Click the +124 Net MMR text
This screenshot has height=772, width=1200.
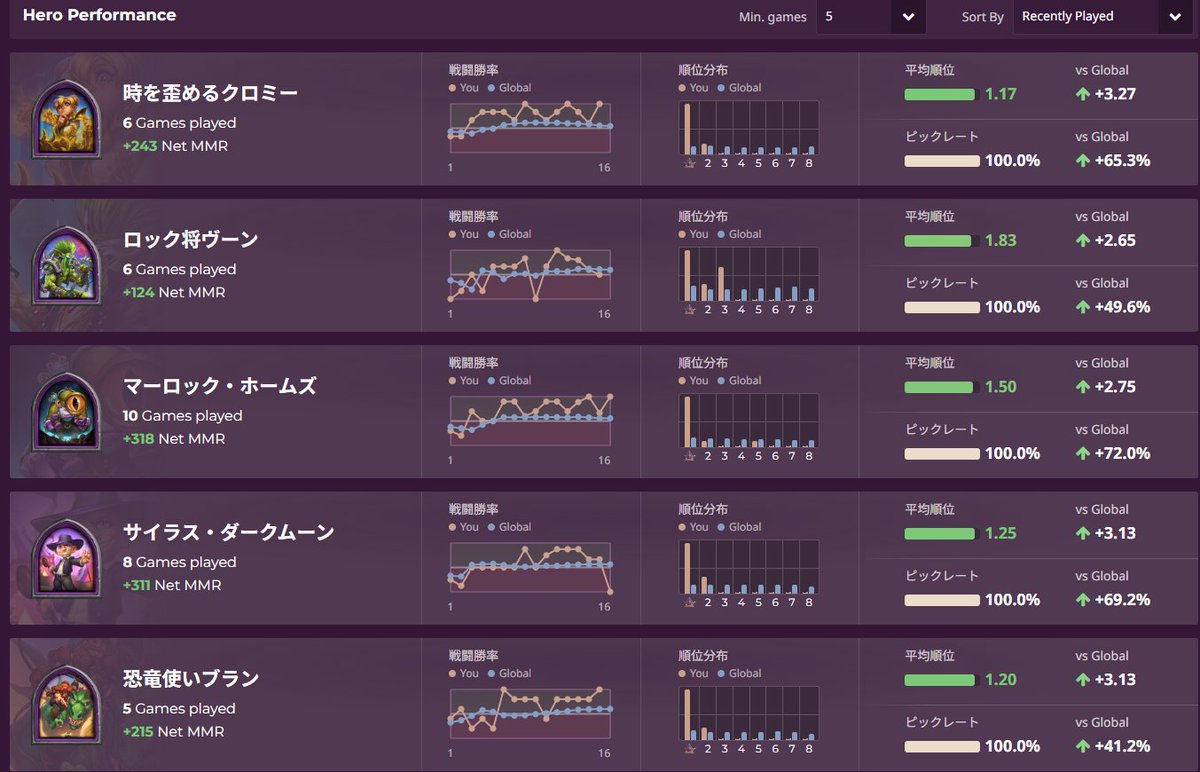(x=174, y=292)
